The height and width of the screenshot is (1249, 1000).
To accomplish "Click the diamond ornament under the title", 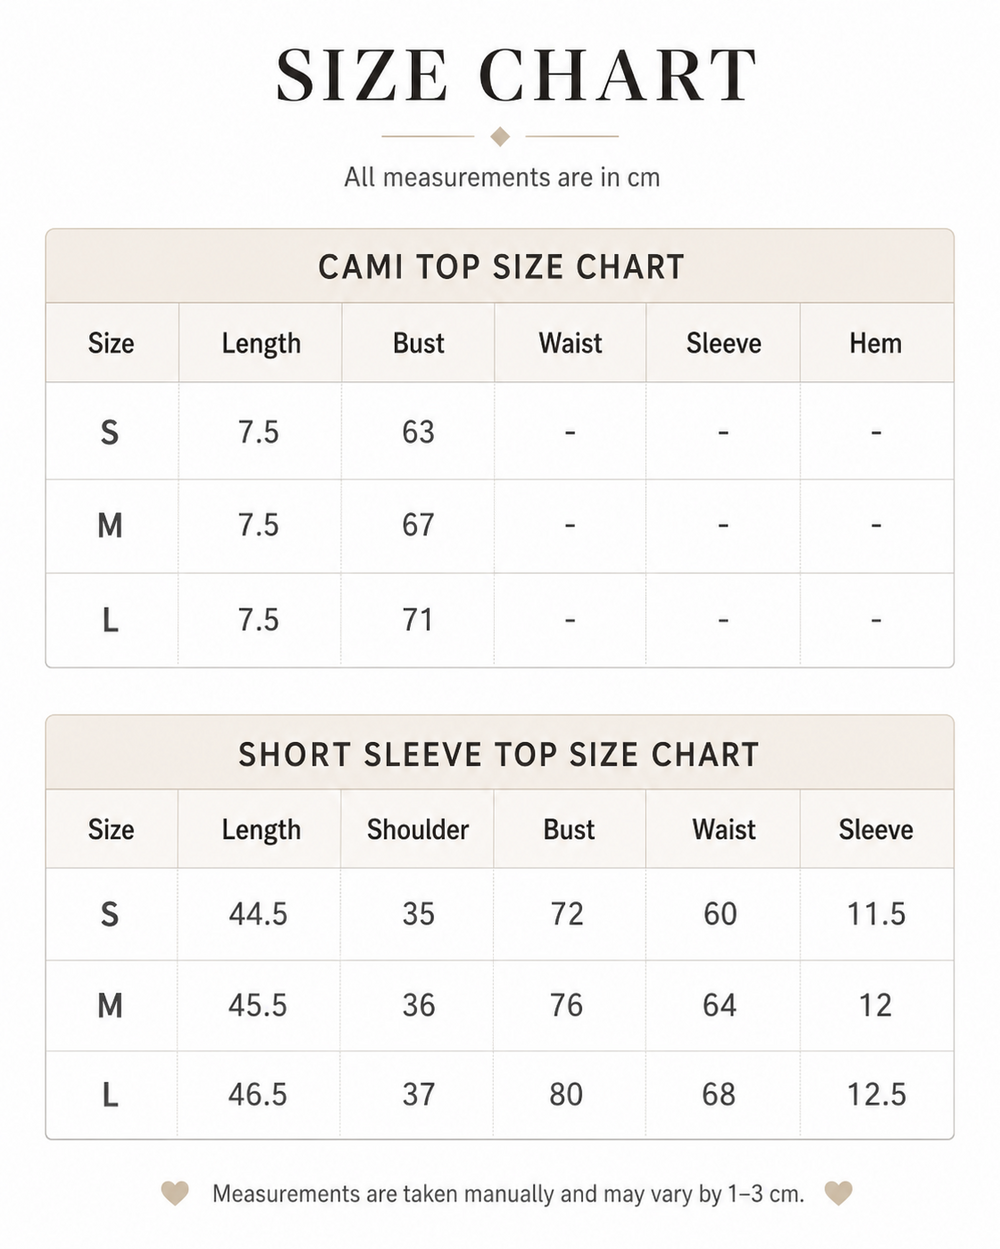I will point(501,136).
